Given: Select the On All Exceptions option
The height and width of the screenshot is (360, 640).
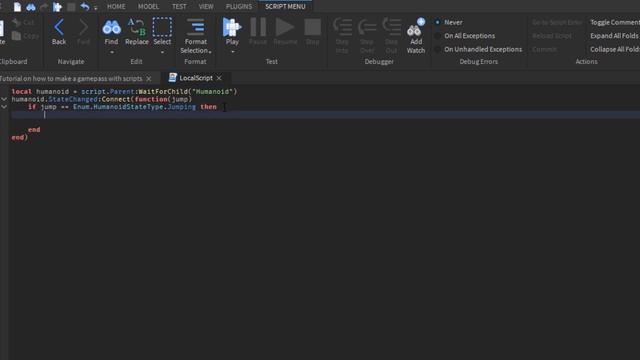Looking at the screenshot, I should click(437, 36).
